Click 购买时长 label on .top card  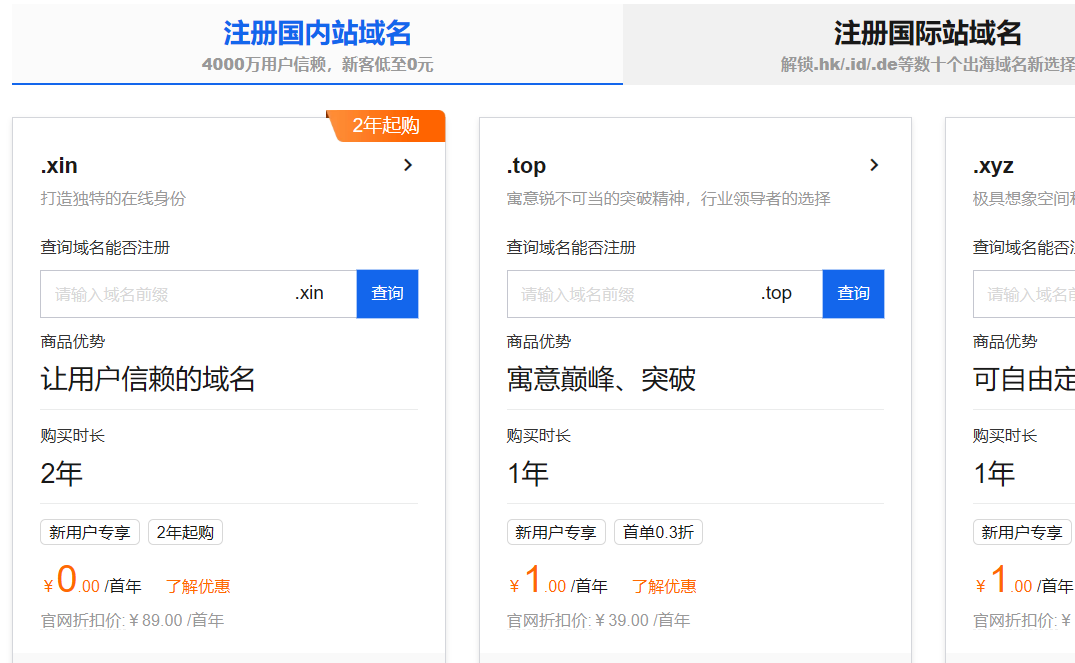(x=539, y=435)
